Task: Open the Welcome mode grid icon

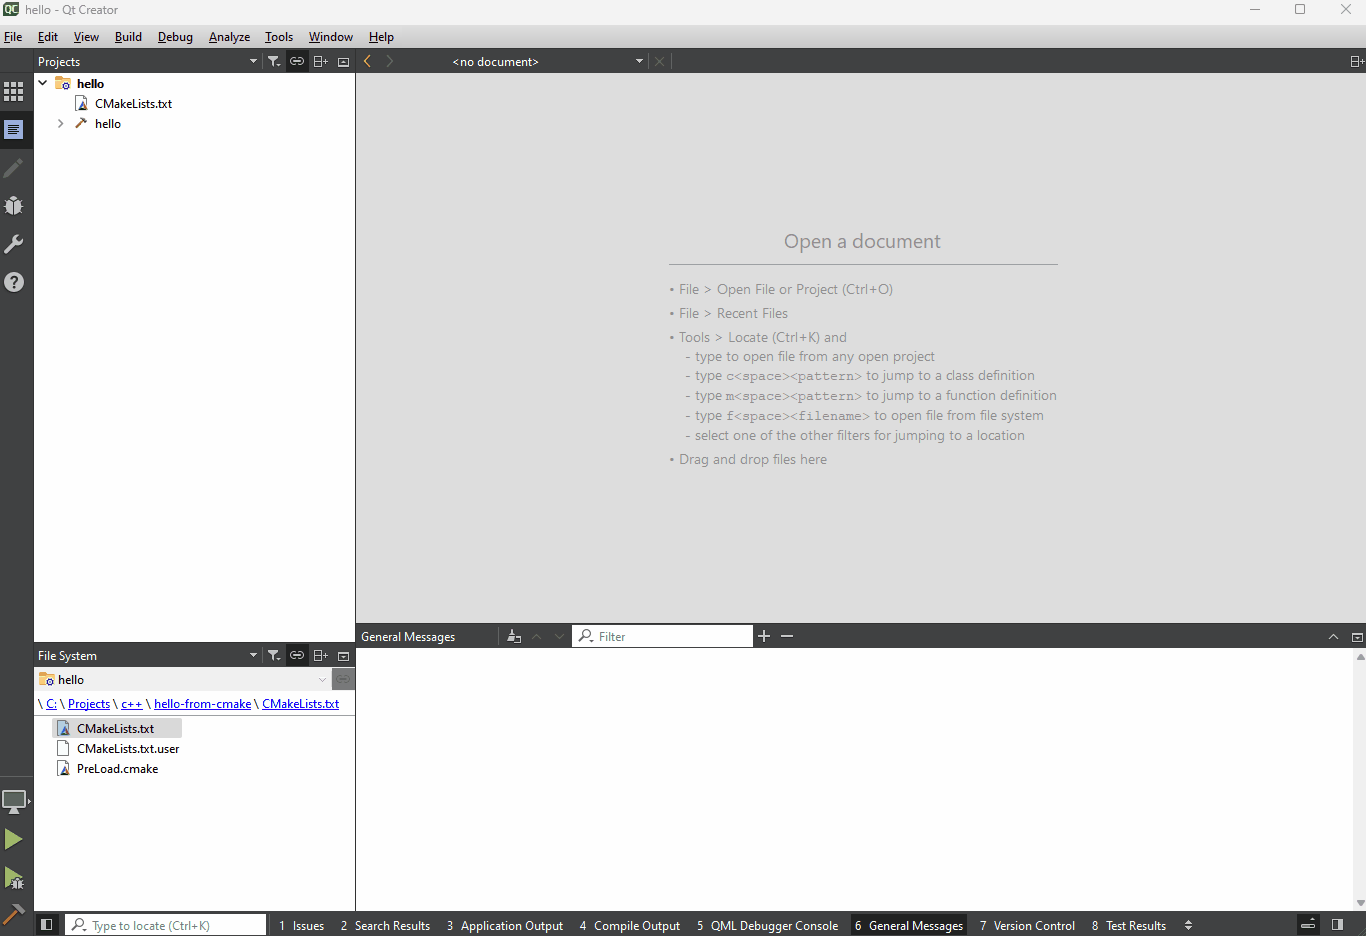Action: 14,92
